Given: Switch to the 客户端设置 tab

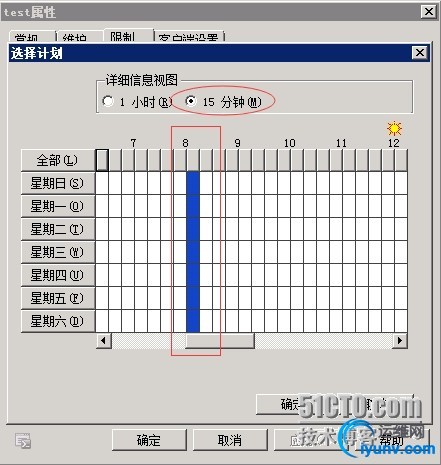Looking at the screenshot, I should coord(189,37).
